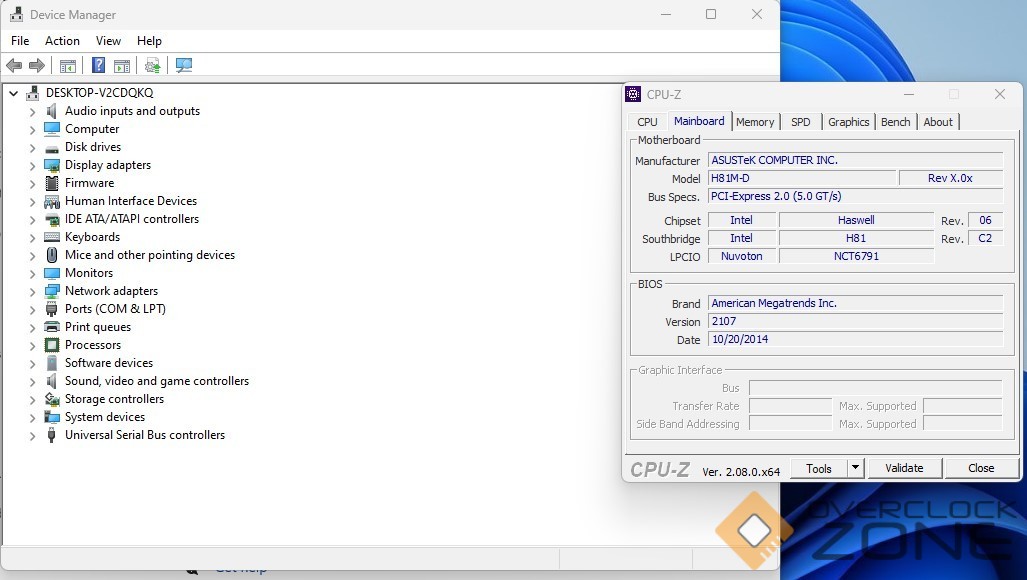Open the File menu in Device Manager
This screenshot has width=1027, height=580.
[x=20, y=41]
